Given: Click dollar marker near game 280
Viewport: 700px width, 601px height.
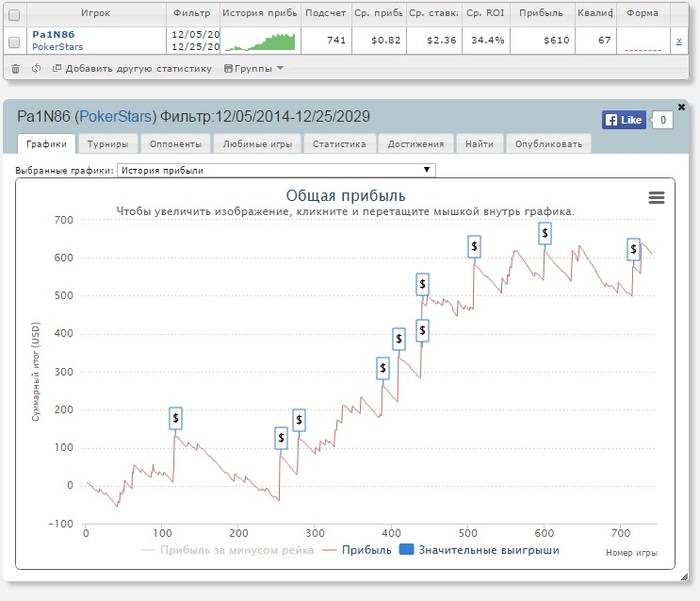Looking at the screenshot, I should [x=299, y=420].
